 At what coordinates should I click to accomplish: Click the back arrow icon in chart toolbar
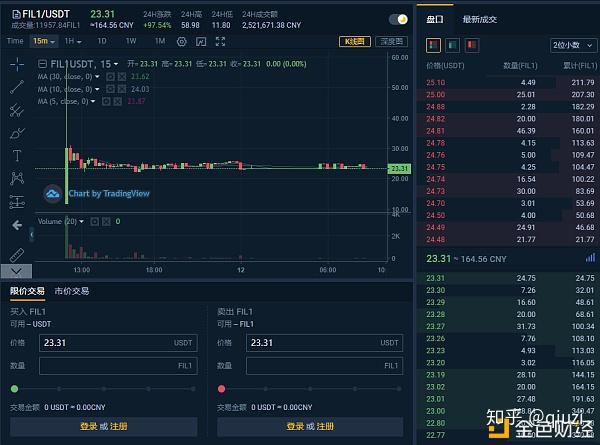[17, 225]
